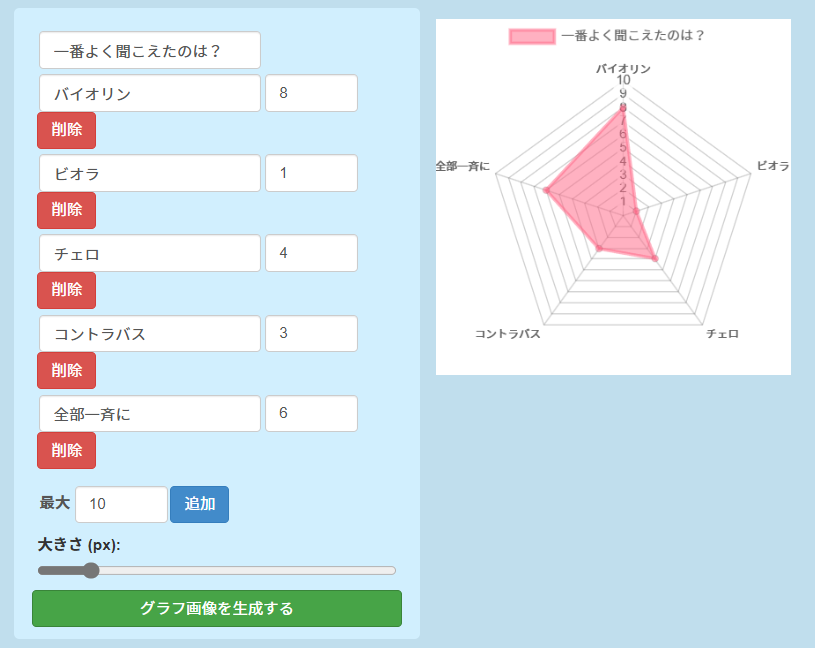Click the チェロ value field showing 4
This screenshot has width=815, height=648.
pyautogui.click(x=311, y=253)
